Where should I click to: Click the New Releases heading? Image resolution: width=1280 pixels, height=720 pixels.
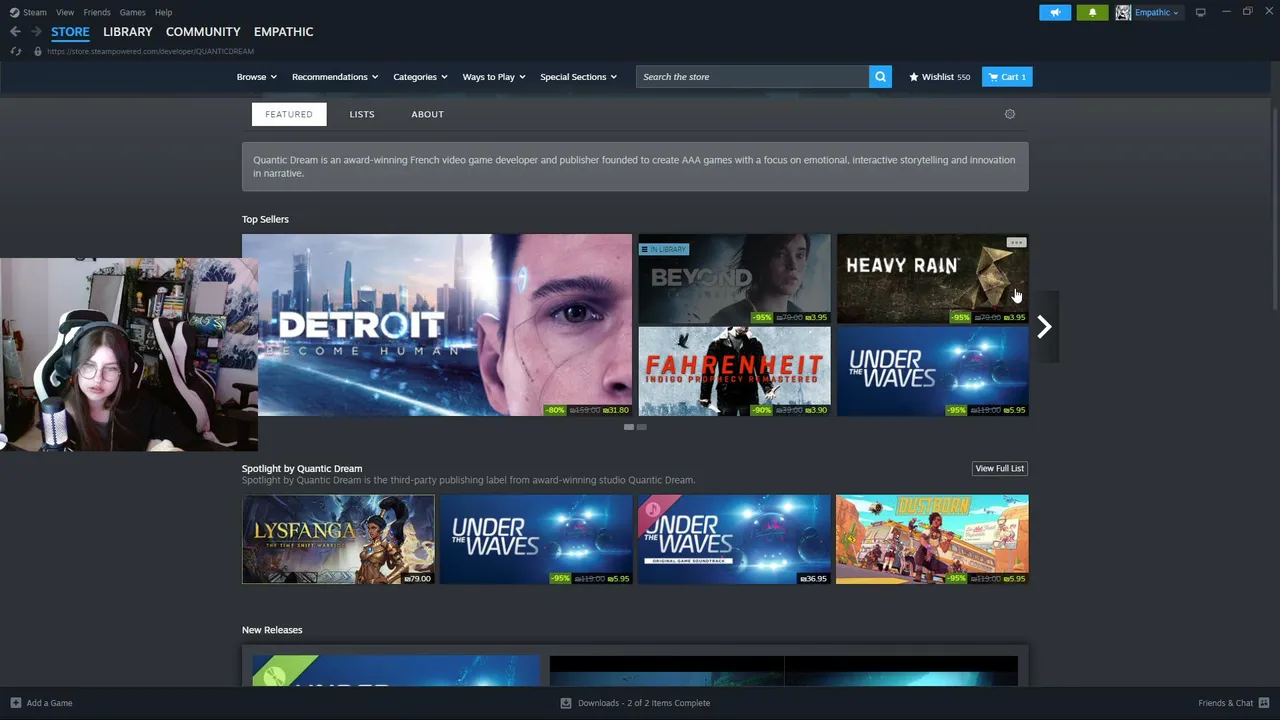[x=272, y=630]
